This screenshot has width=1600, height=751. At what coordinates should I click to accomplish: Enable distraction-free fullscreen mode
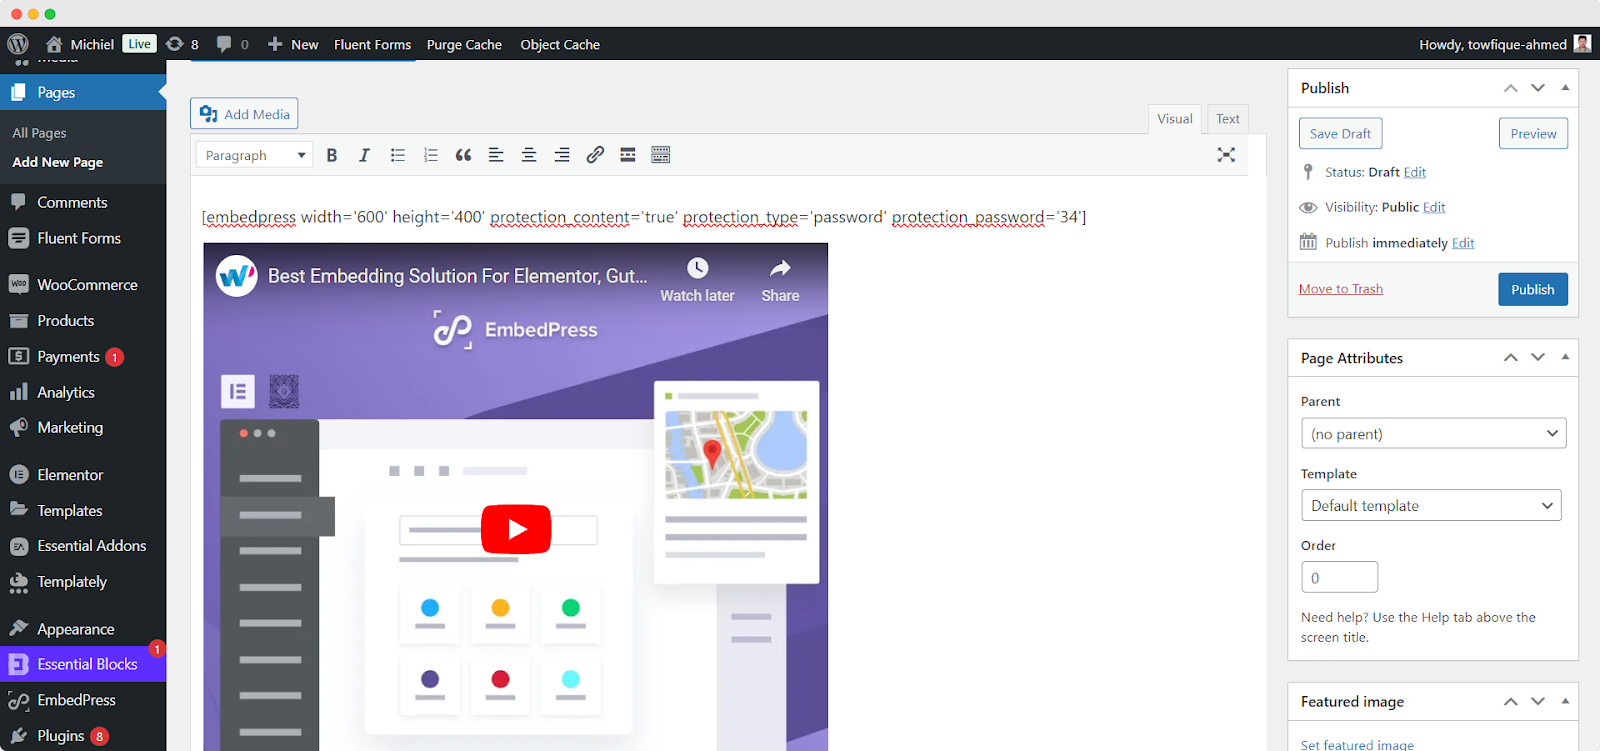point(1226,155)
